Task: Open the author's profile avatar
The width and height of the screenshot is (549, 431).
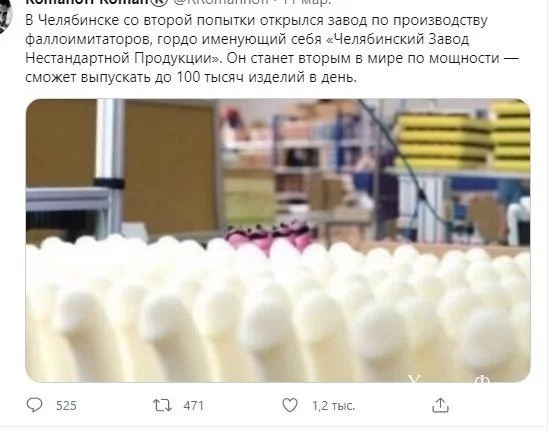Action: tap(6, 14)
